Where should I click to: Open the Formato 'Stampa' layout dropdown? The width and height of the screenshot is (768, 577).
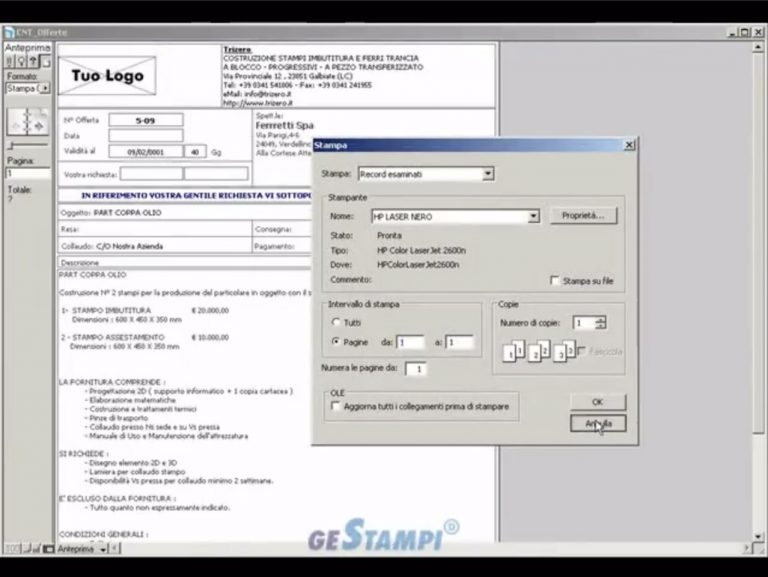[43, 88]
